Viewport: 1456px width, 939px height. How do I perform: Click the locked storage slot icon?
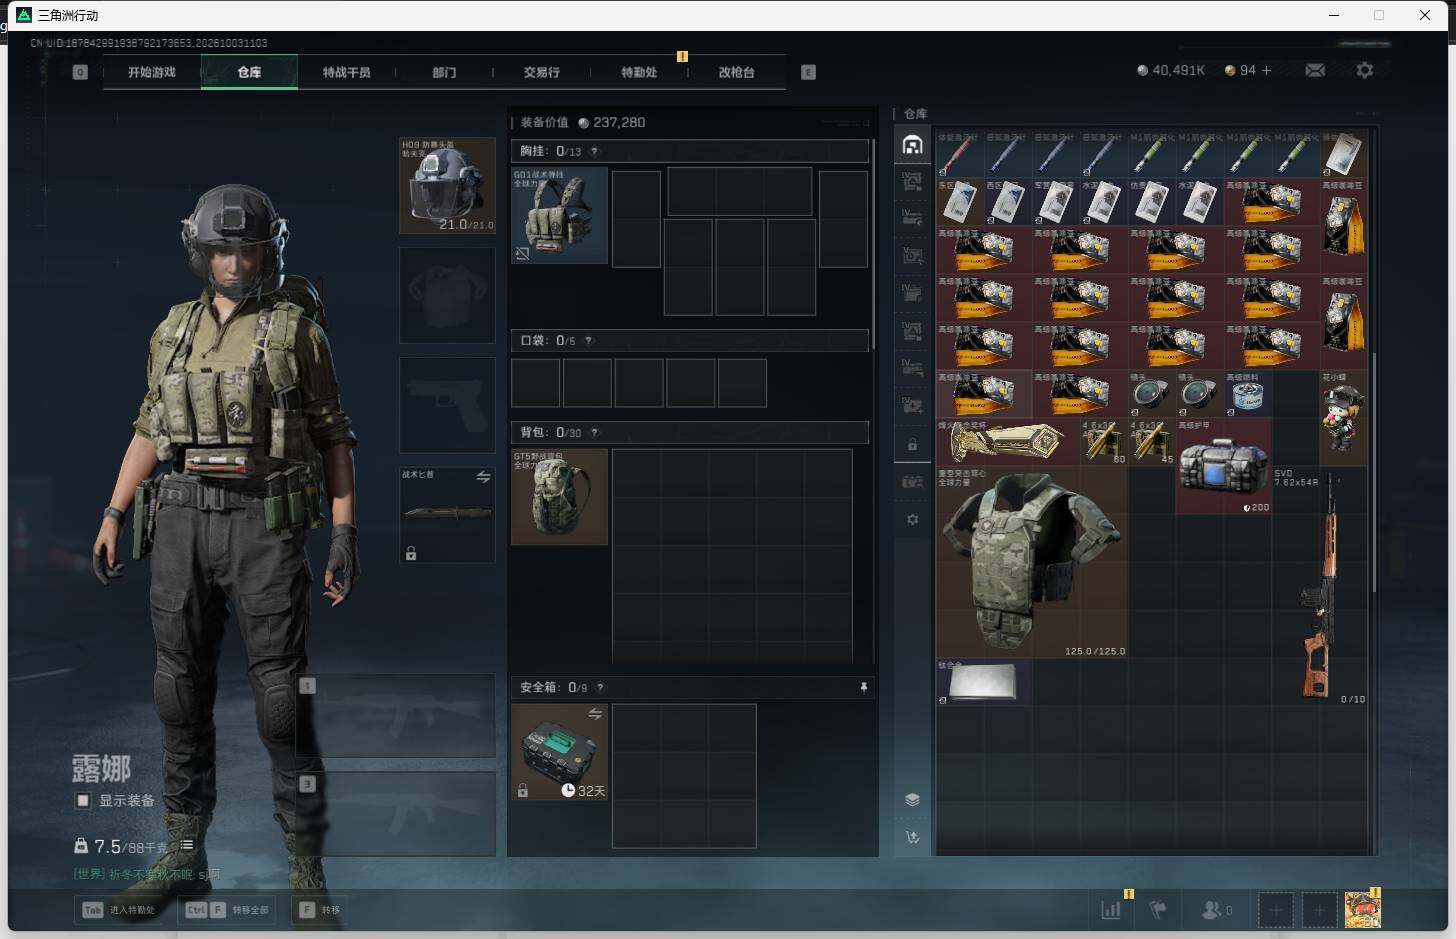click(x=912, y=444)
